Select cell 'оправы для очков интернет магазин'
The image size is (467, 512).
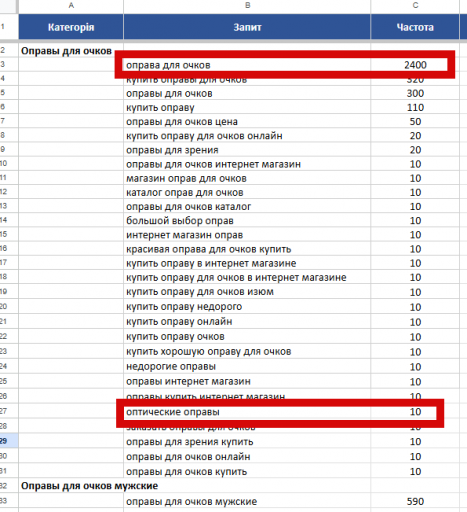(x=247, y=164)
